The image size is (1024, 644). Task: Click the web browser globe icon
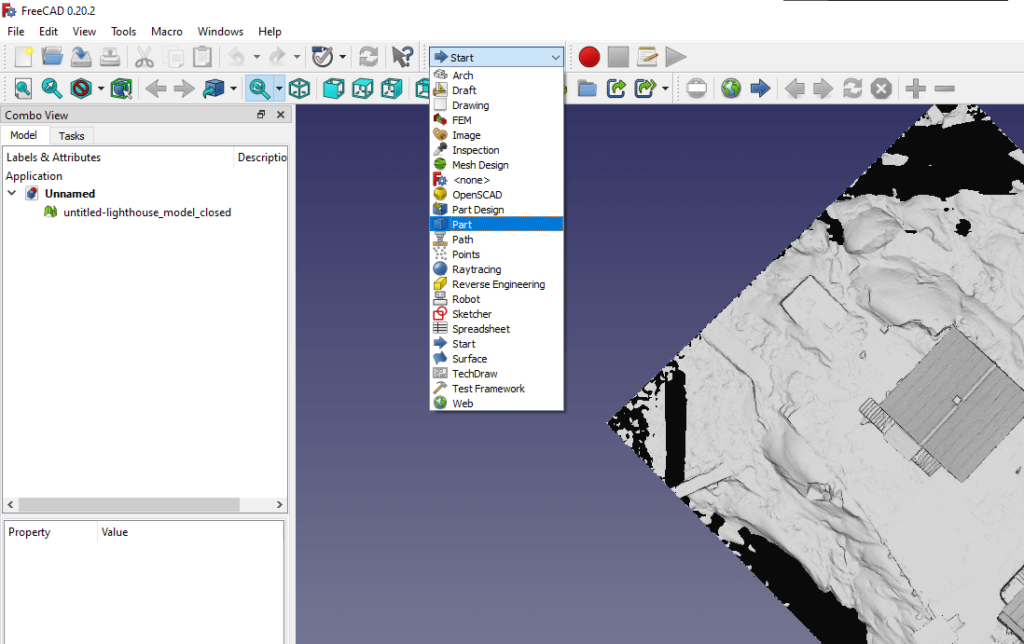click(x=731, y=89)
